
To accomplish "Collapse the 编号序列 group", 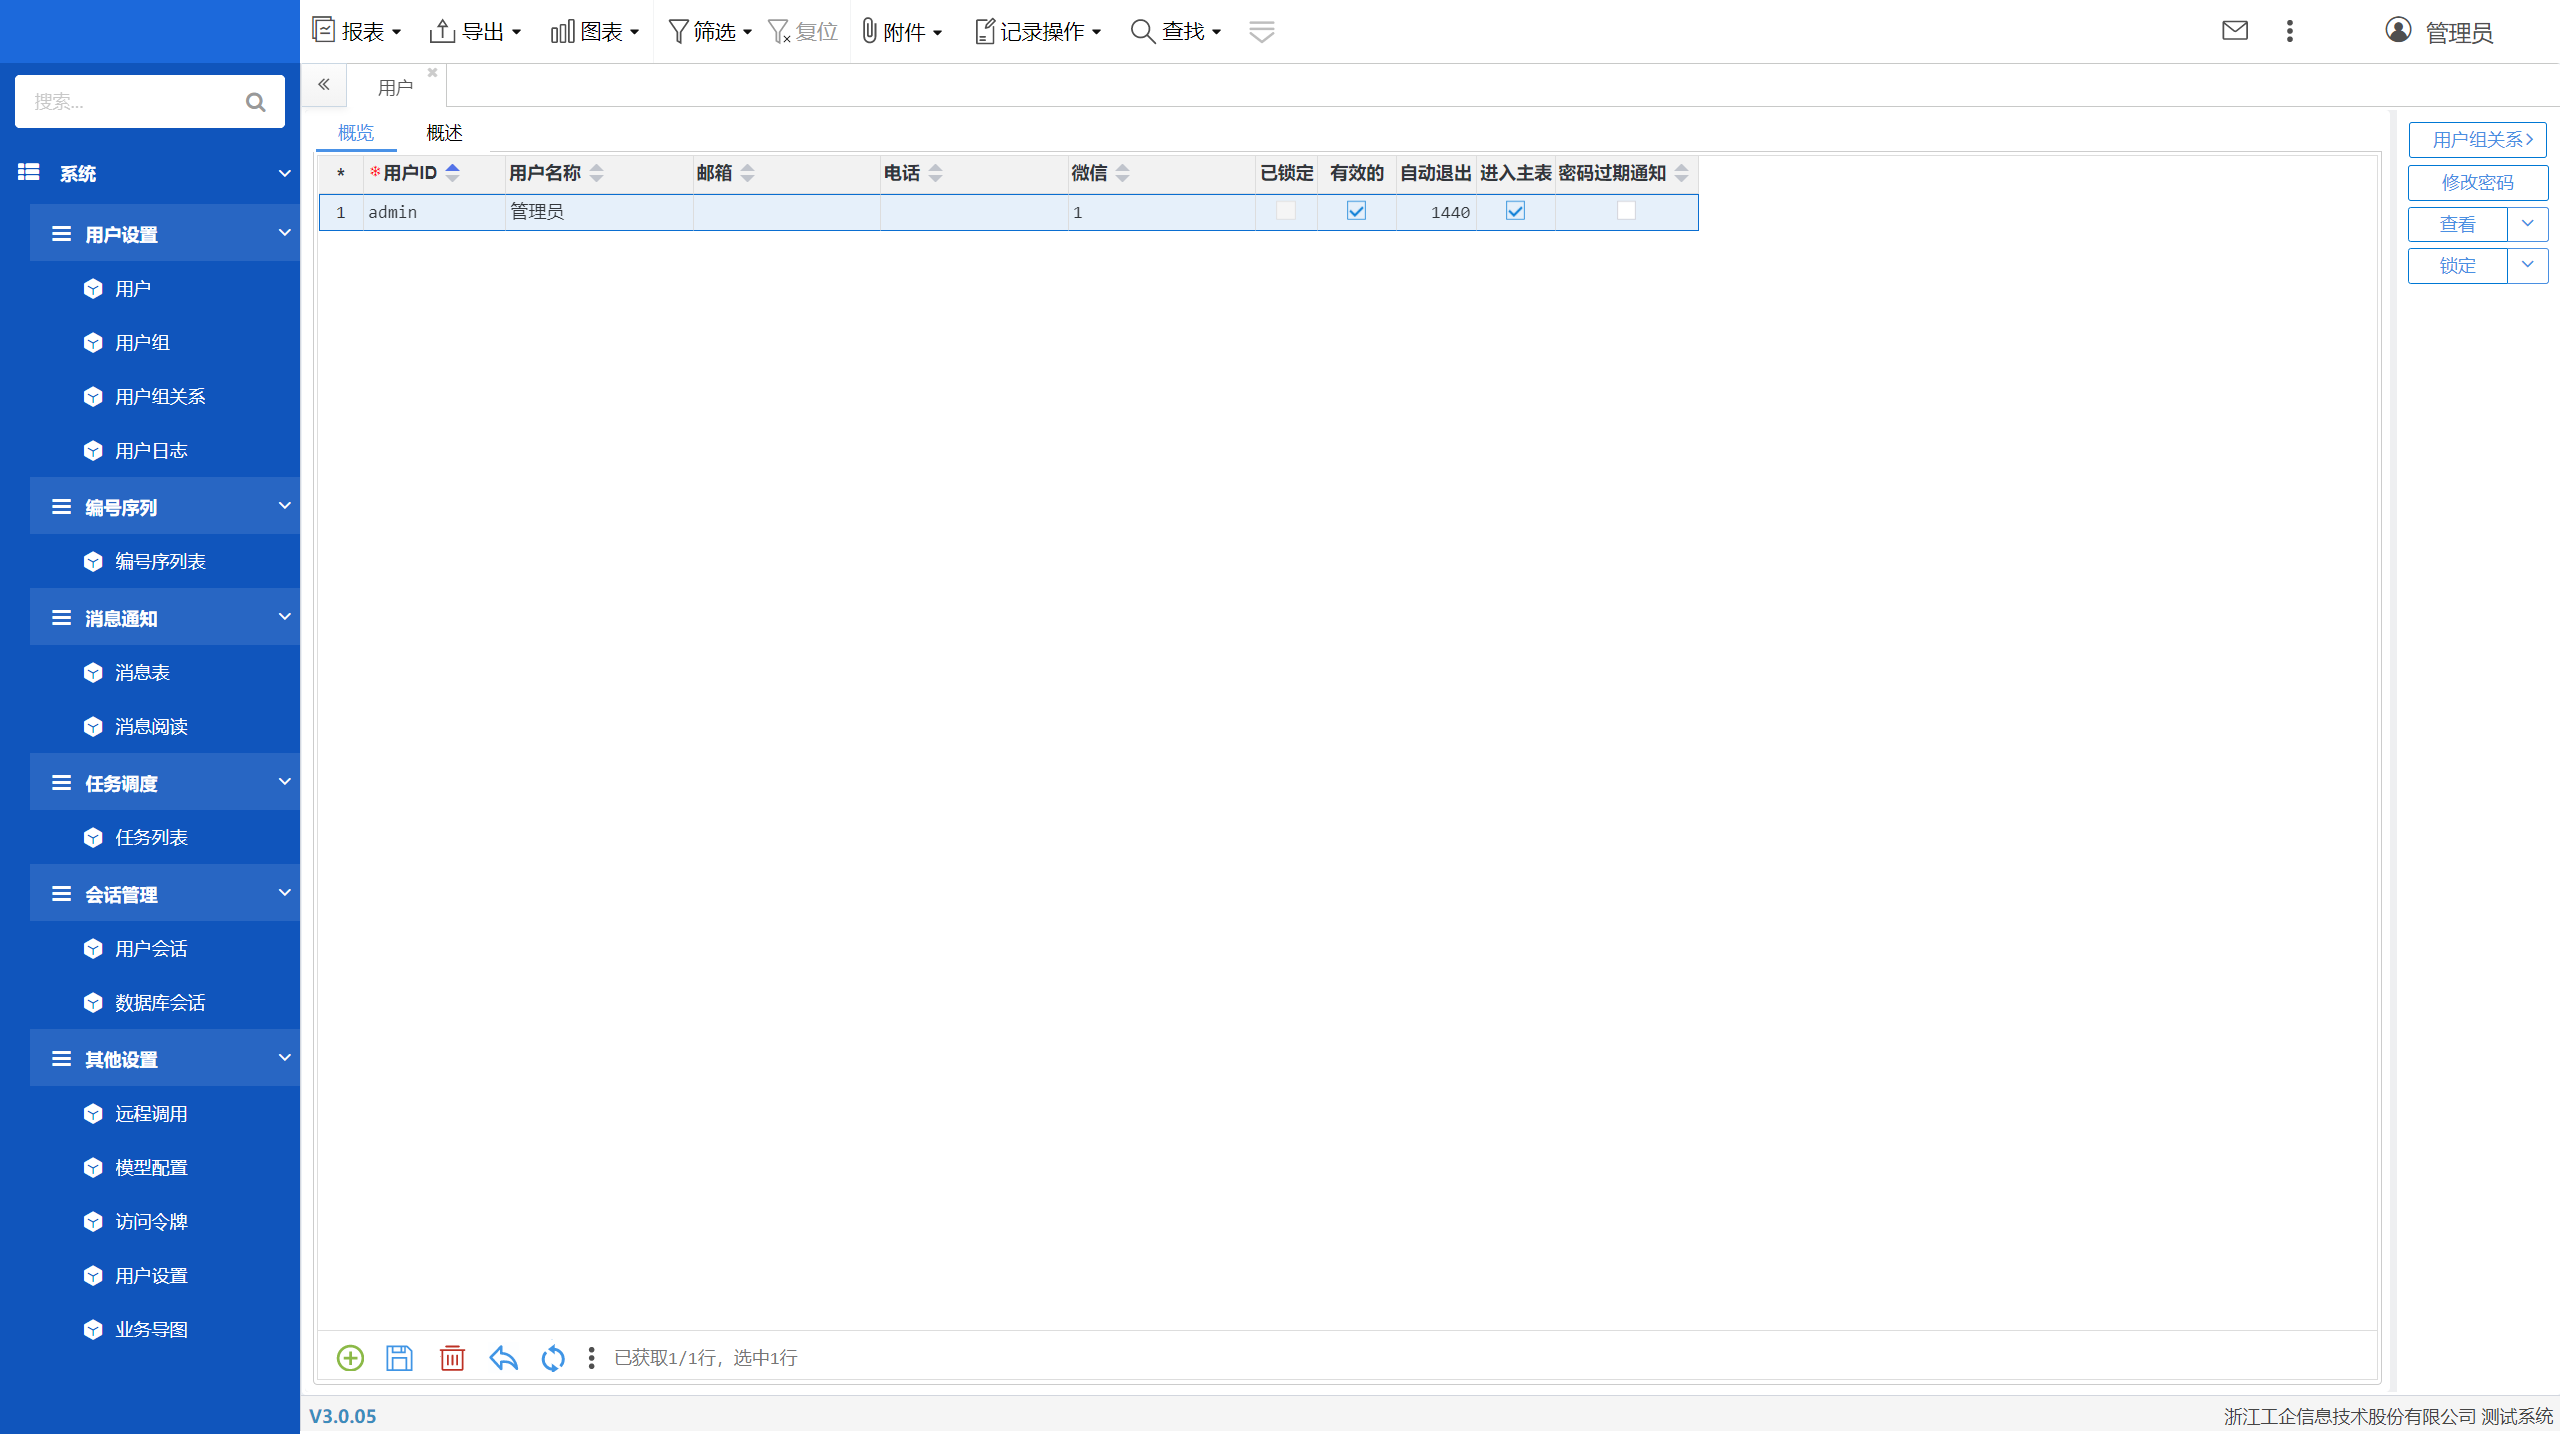I will tap(285, 506).
